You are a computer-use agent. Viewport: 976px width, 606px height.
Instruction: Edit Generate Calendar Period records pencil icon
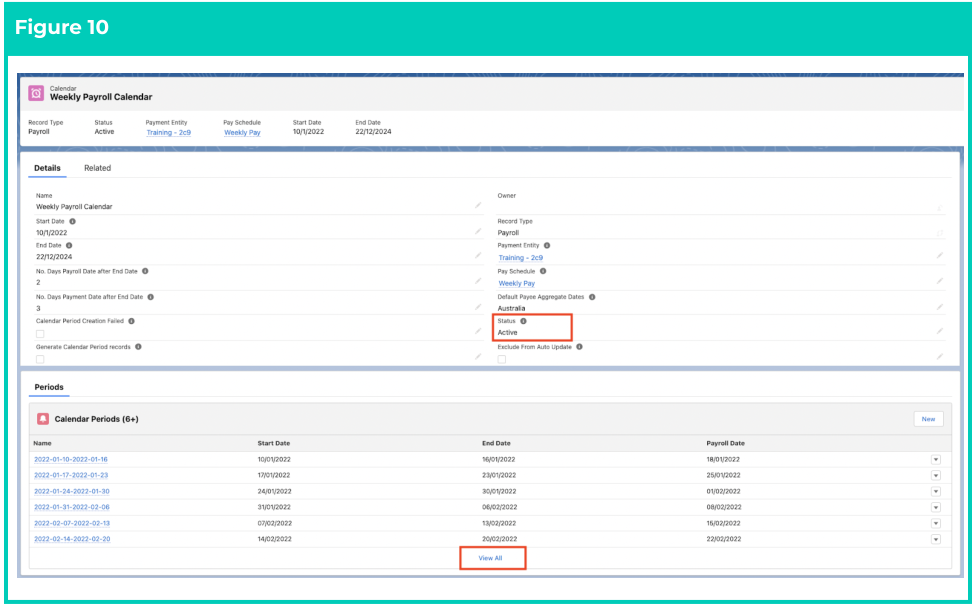478,357
